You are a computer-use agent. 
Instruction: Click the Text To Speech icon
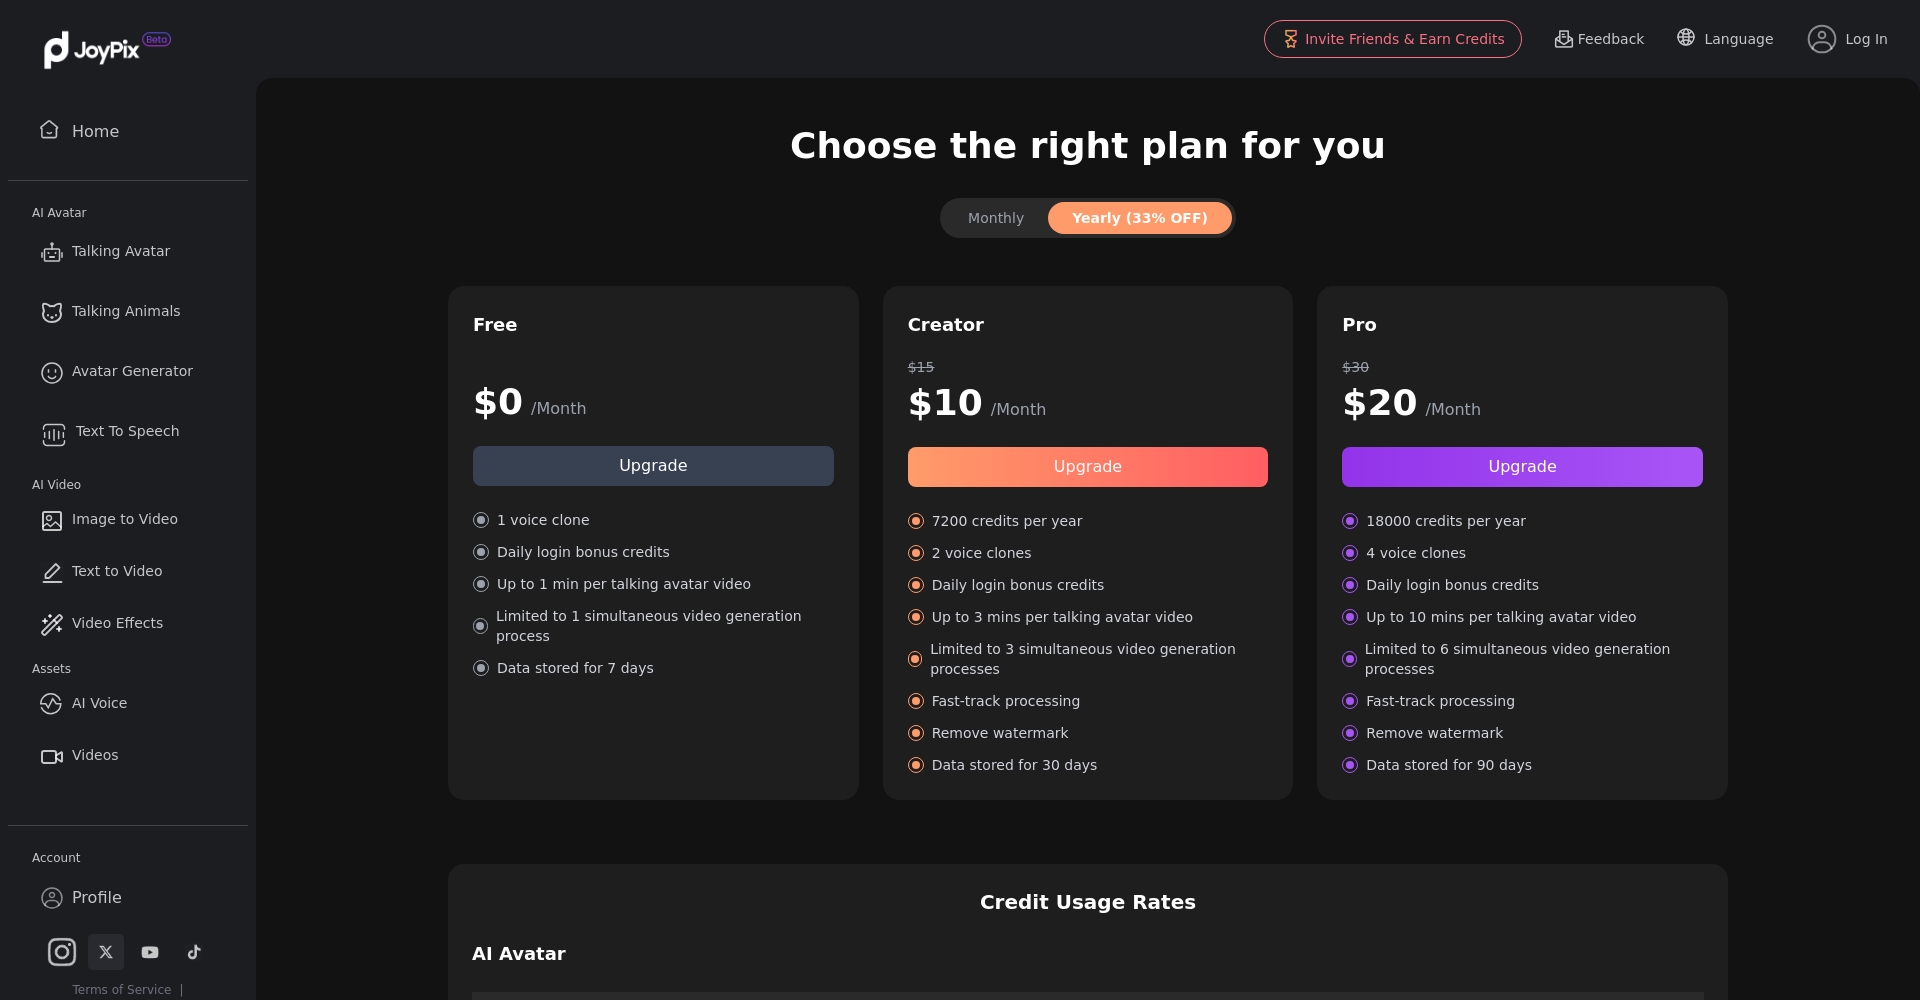53,433
